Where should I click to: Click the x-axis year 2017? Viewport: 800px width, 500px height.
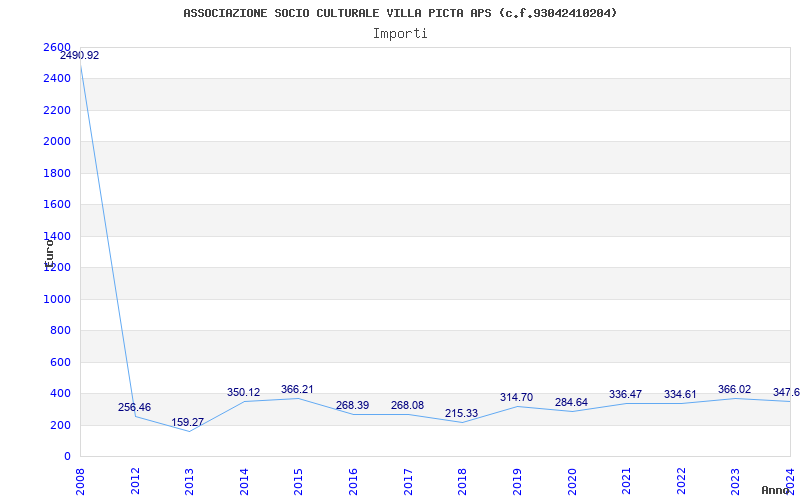coord(408,482)
